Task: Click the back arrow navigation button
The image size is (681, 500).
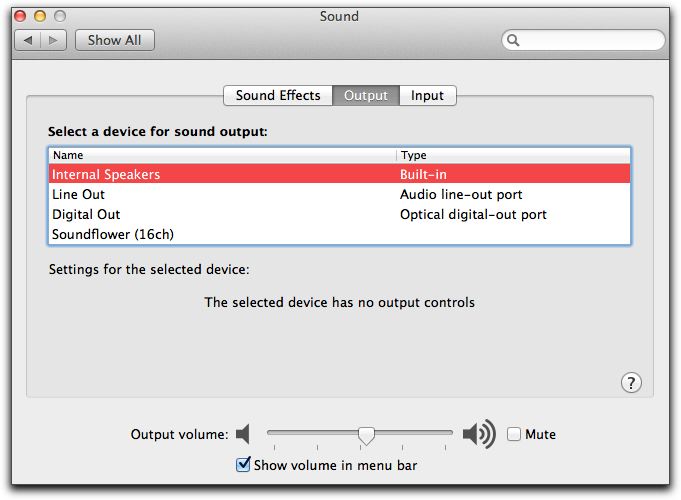Action: point(28,40)
